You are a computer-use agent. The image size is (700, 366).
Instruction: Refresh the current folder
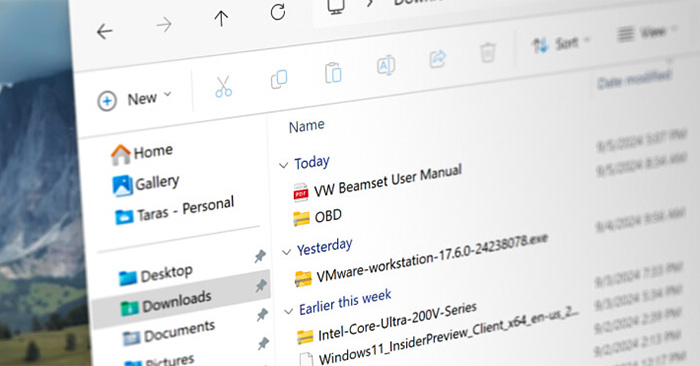(278, 12)
